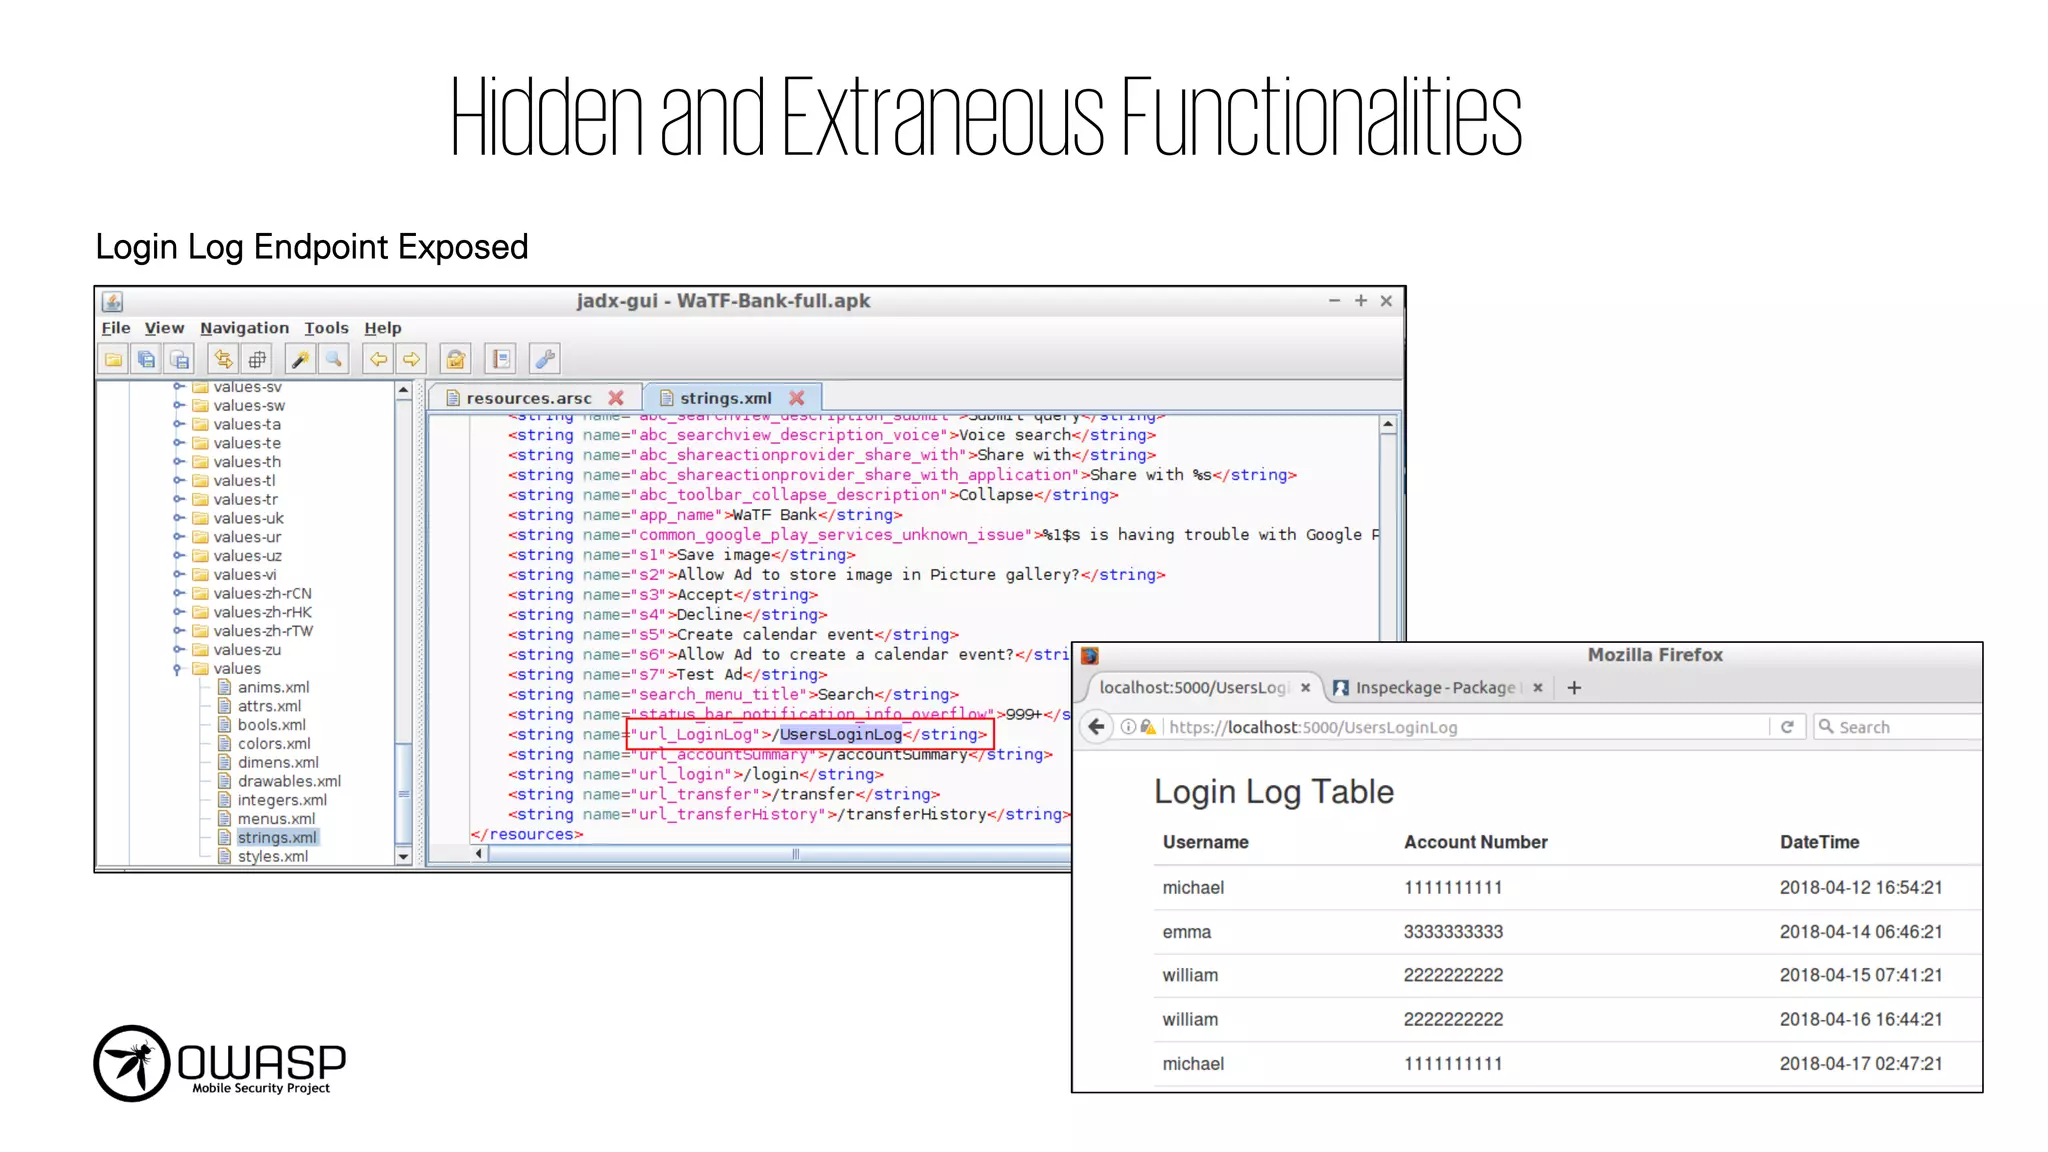This screenshot has height=1152, width=2048.
Task: Click the jadx-gui Java window icon in title bar
Action: [113, 301]
